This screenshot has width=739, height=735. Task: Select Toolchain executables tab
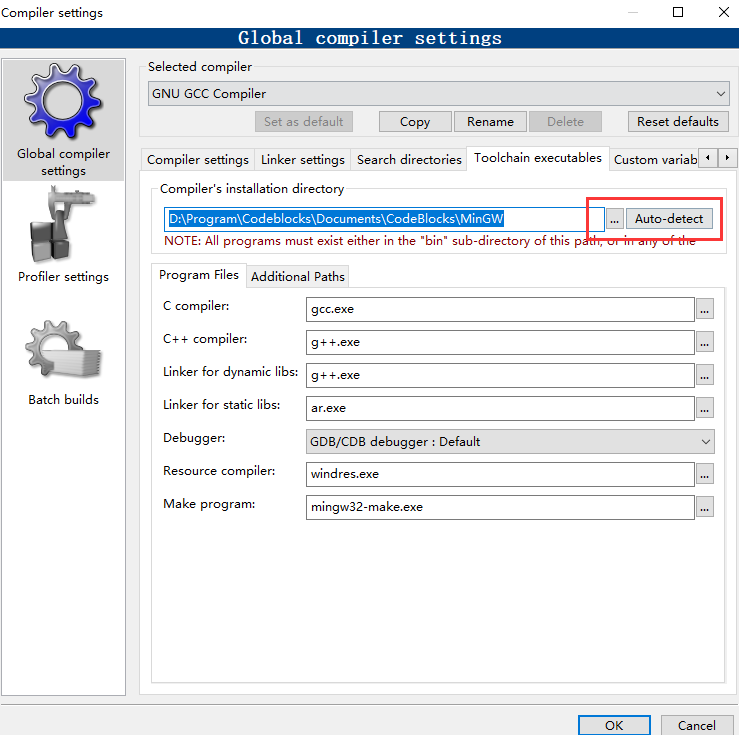pyautogui.click(x=538, y=158)
